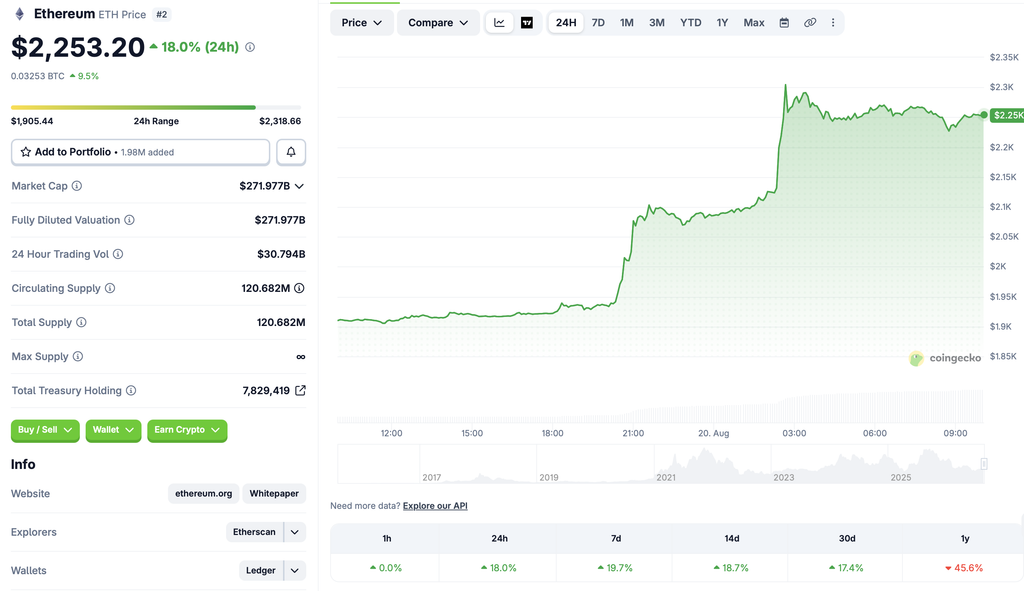Viewport: 1024px width, 591px height.
Task: Expand Wallets list arrow beside Ledger
Action: coord(295,571)
